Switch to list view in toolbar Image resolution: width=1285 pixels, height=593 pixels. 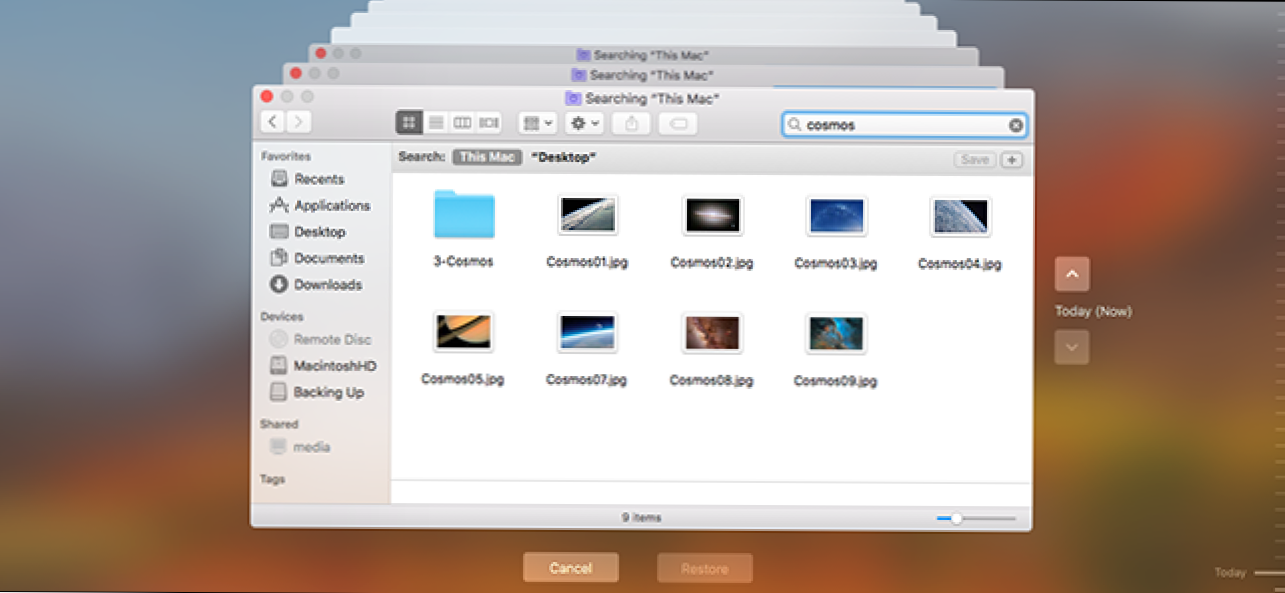click(436, 123)
